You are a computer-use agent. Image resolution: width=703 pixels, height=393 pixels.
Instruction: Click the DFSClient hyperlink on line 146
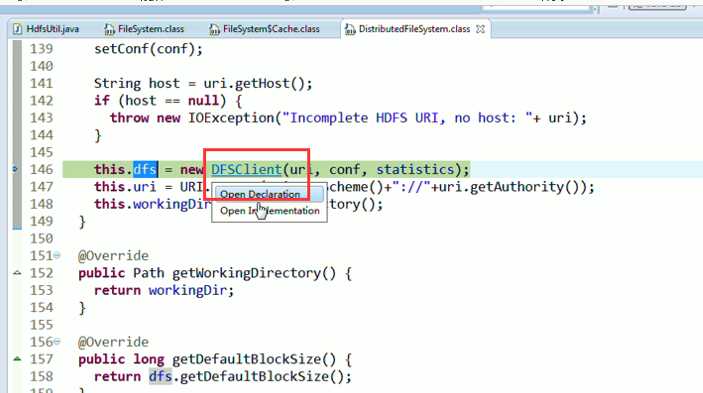click(x=246, y=169)
